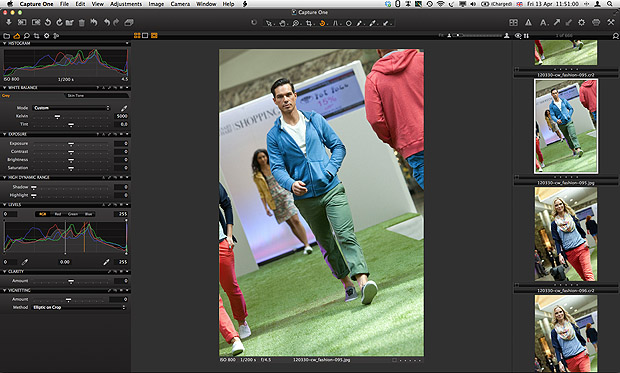Select the Zoom loupe tool
The height and width of the screenshot is (373, 620).
[x=296, y=23]
